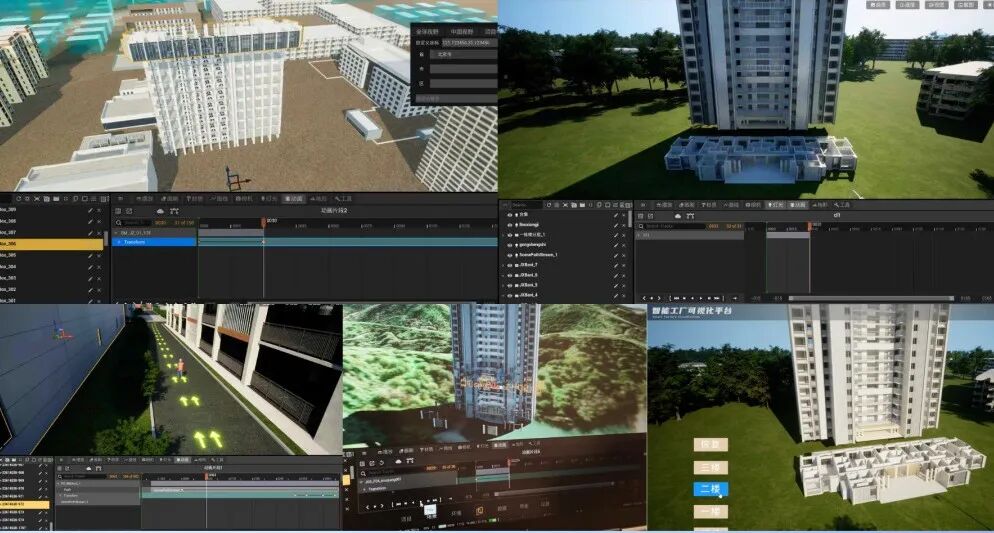This screenshot has width=994, height=533.
Task: Click the cloud icon in top-left animation panel
Action: pos(160,211)
